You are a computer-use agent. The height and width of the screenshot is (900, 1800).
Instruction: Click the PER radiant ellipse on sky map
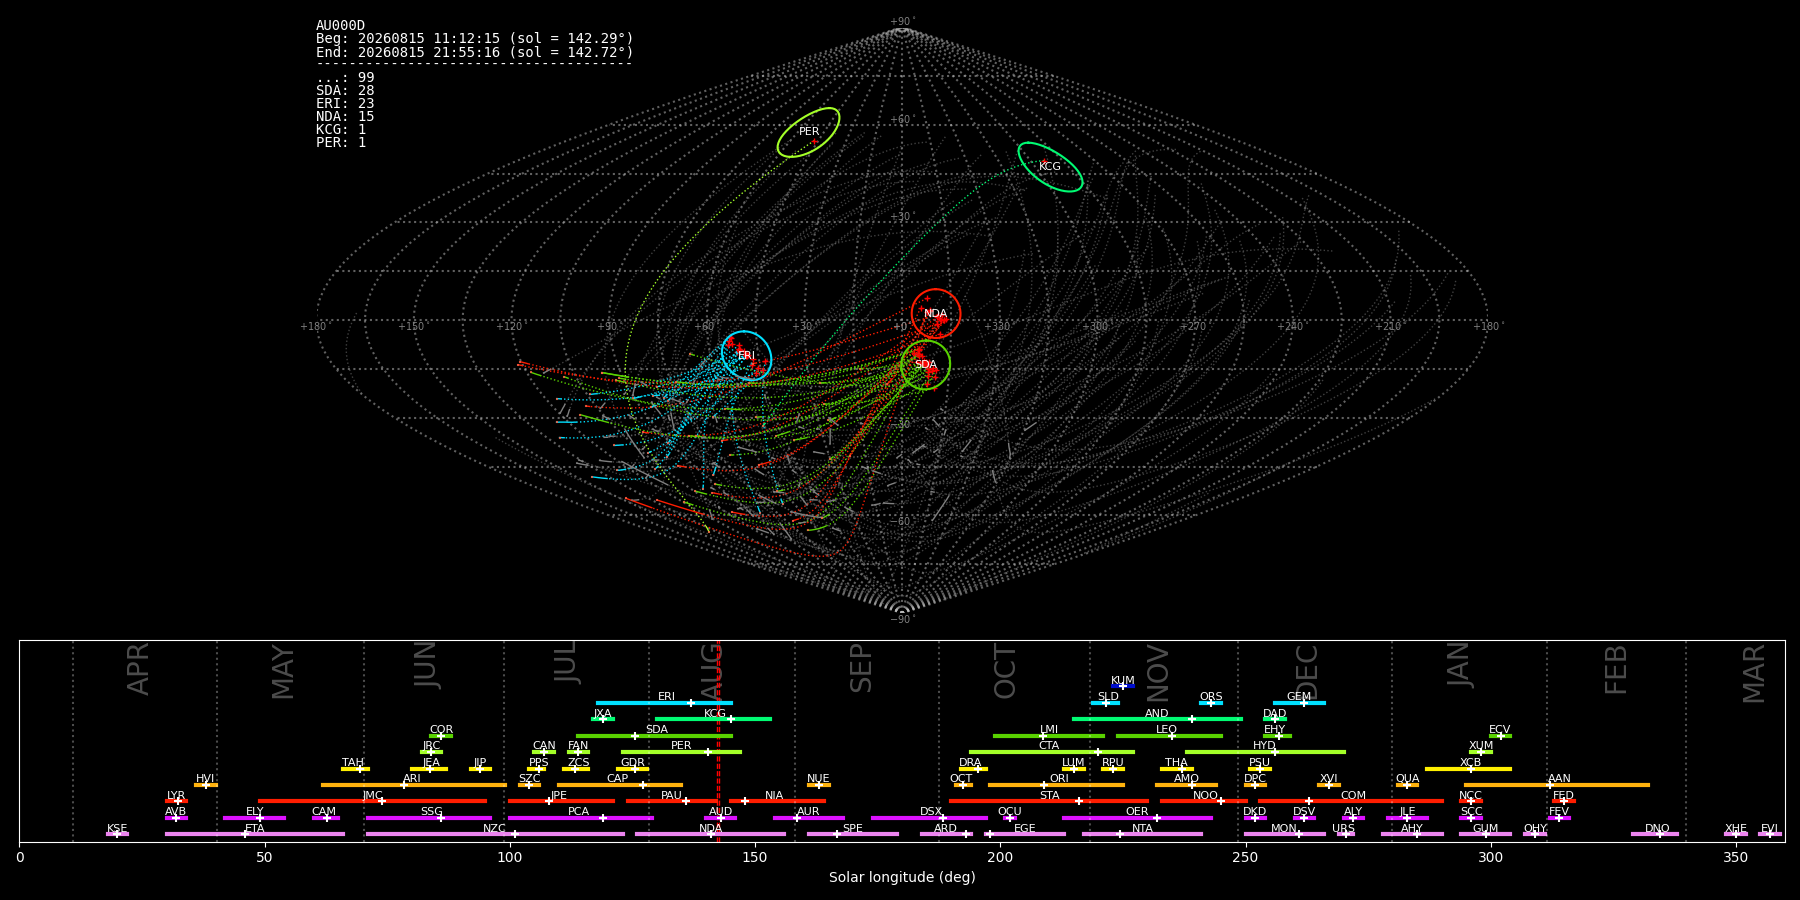tap(808, 132)
